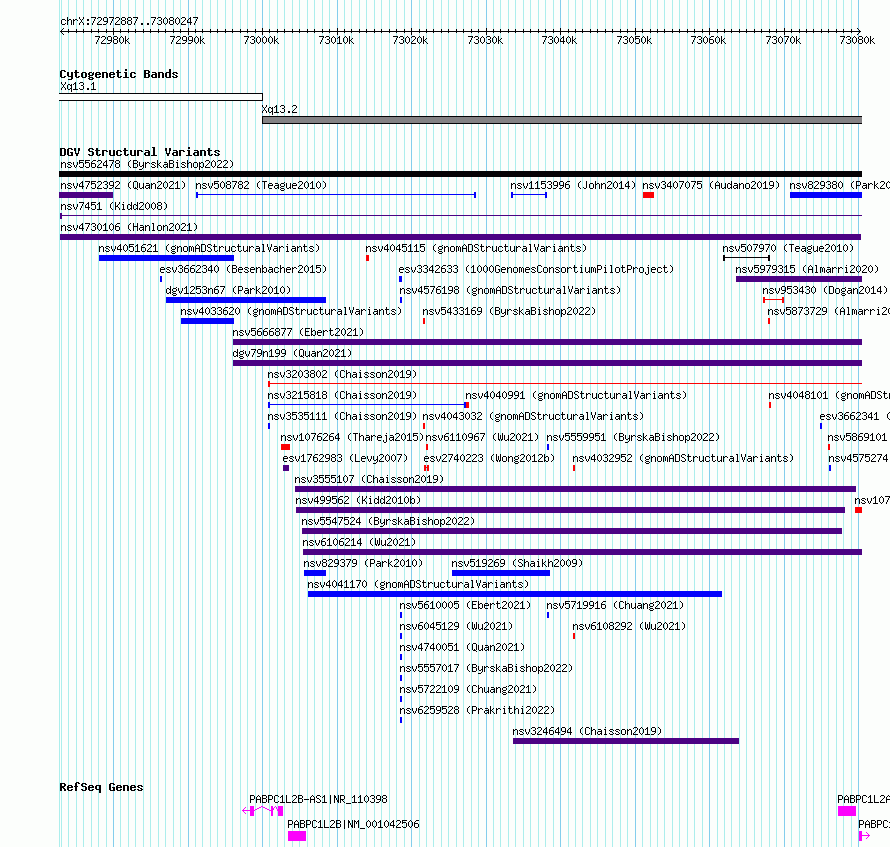Click the chrX:72972887..73080247 coordinate label
The width and height of the screenshot is (890, 847).
129,22
